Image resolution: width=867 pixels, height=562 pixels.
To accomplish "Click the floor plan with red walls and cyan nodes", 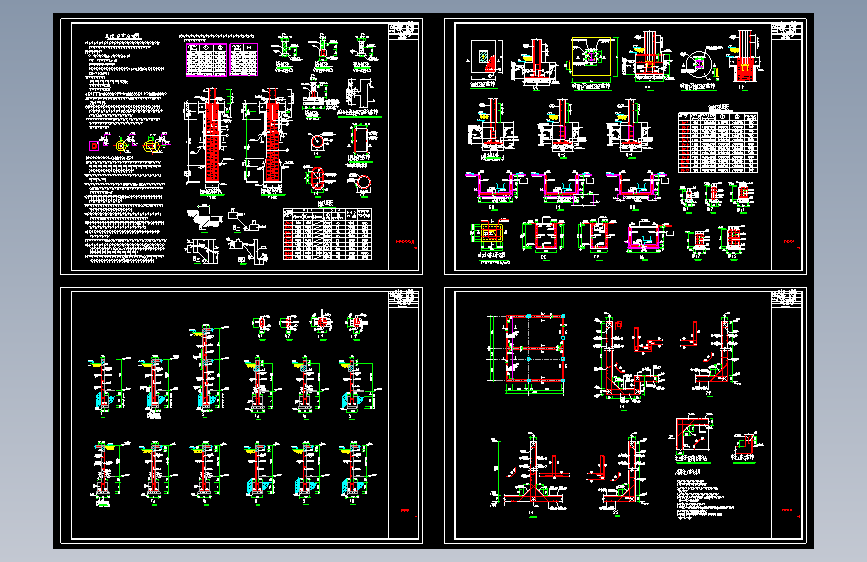I will click(526, 354).
